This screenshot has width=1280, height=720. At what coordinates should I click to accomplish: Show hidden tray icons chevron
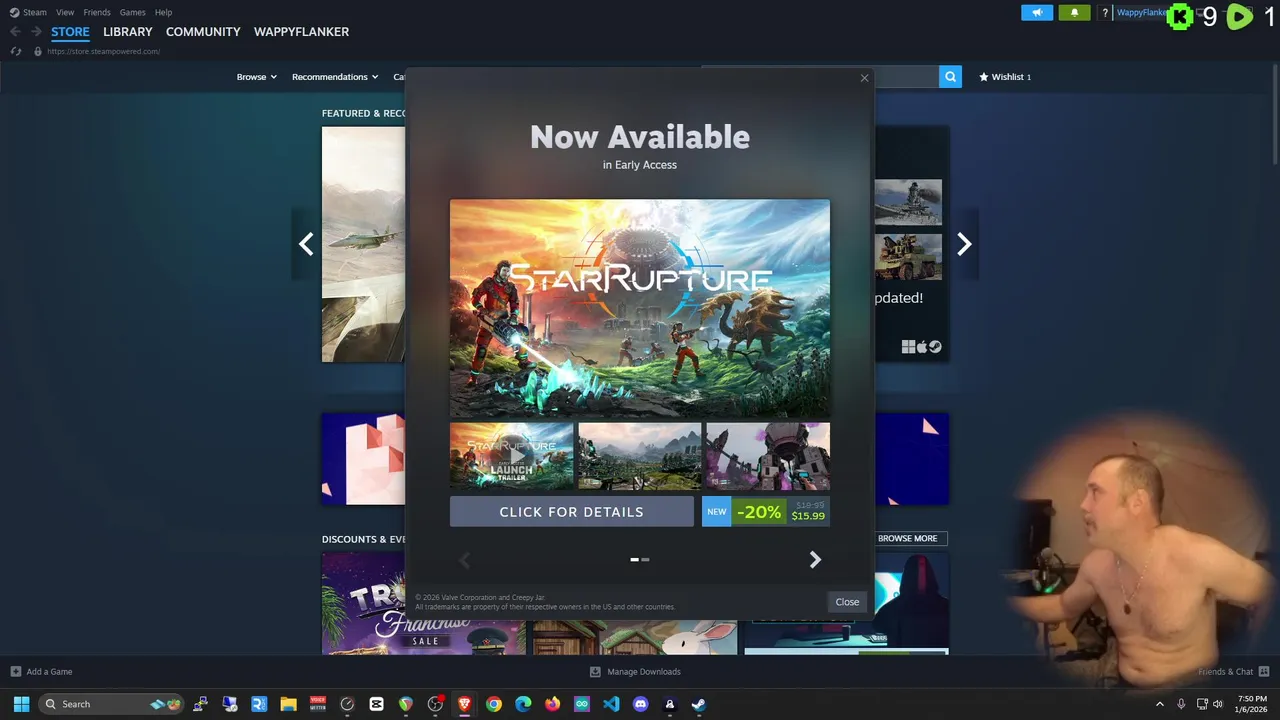click(x=1160, y=704)
